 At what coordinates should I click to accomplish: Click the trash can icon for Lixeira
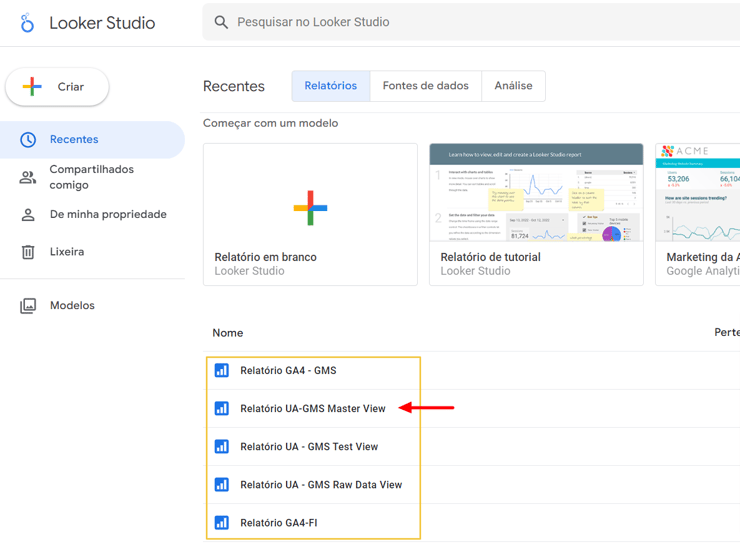[x=28, y=252]
